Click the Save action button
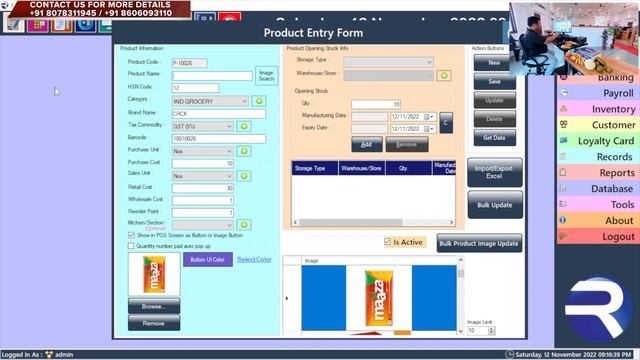640x360 pixels. tap(494, 81)
